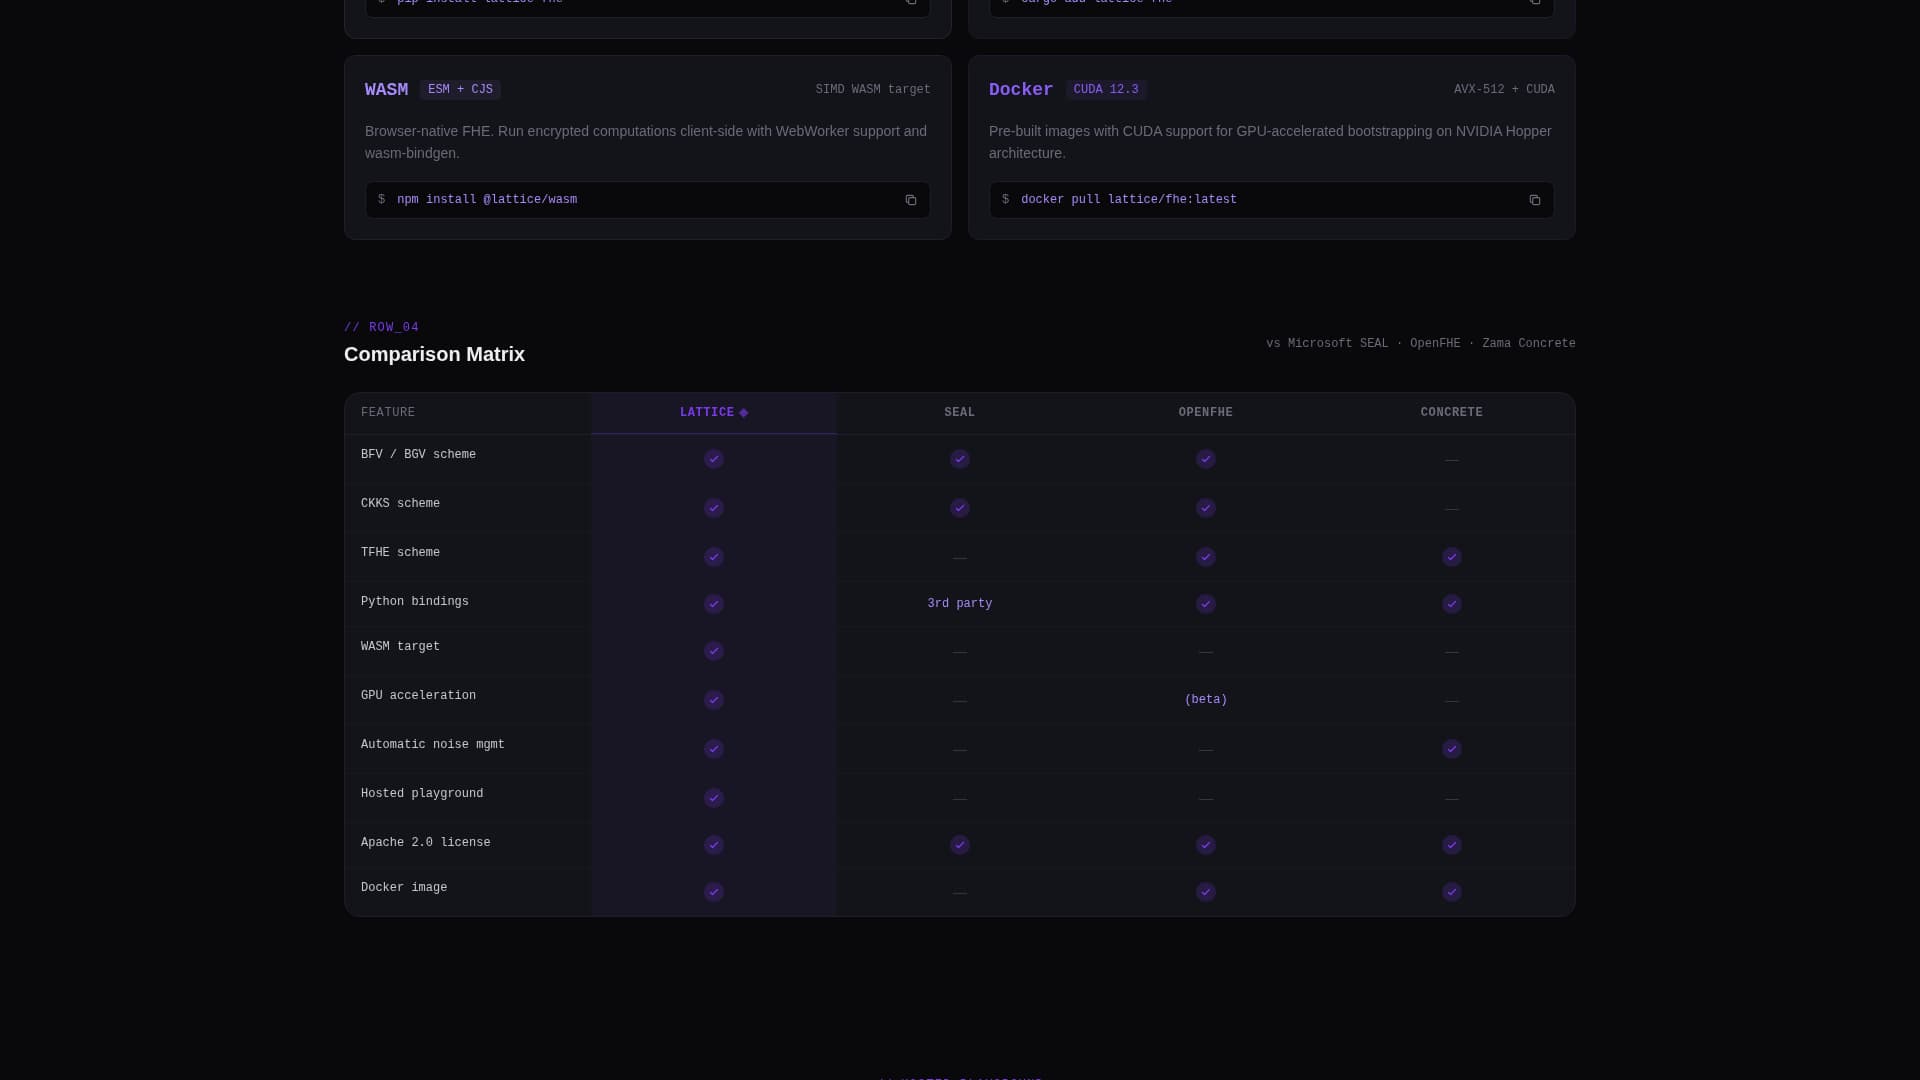Click Lattice checkmark in TFHE scheme row

(714, 557)
